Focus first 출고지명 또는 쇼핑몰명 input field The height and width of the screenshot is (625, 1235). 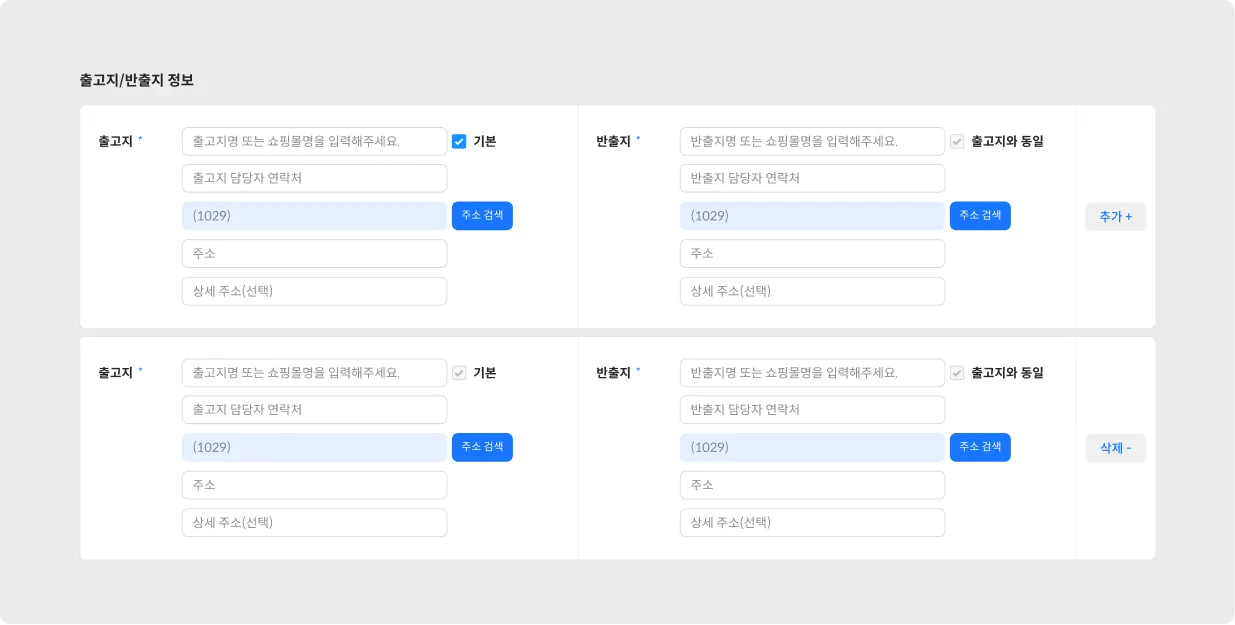coord(314,141)
